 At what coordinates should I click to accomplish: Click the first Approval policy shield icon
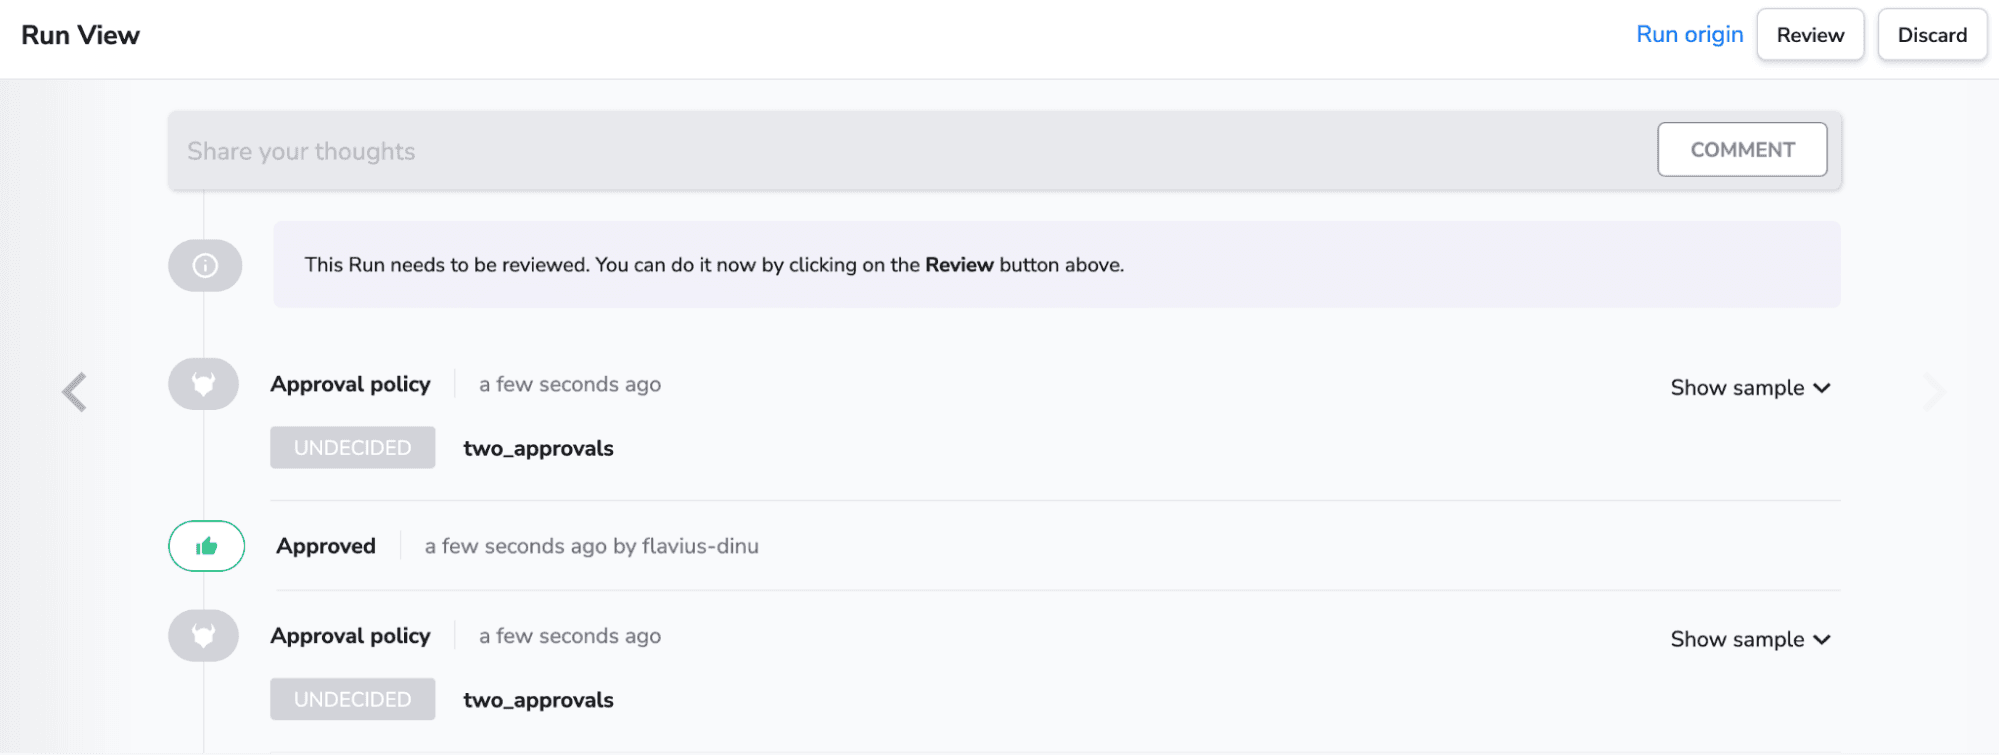tap(204, 384)
